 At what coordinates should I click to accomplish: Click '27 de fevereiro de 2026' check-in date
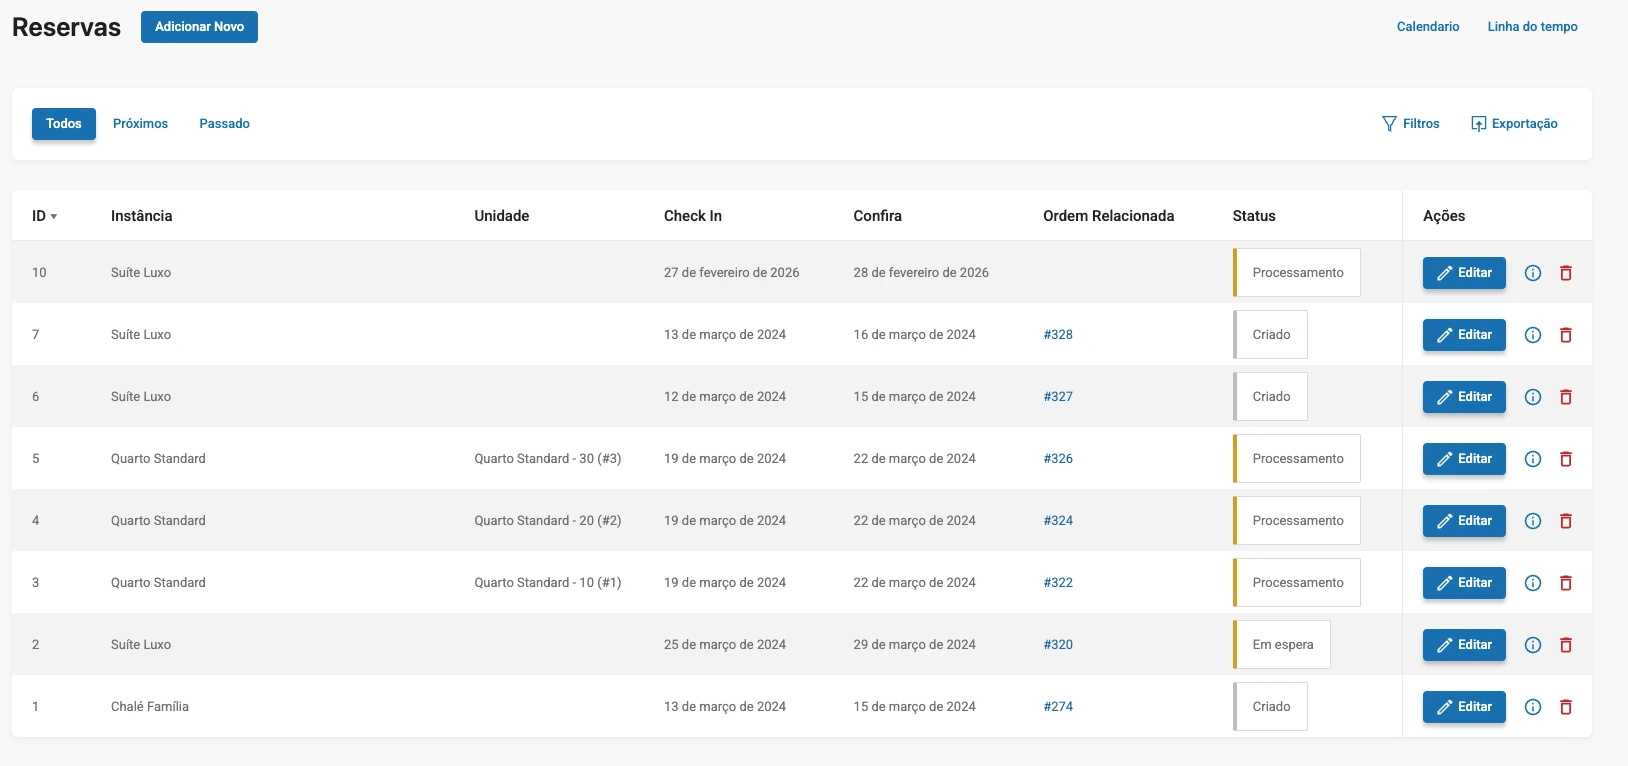coord(732,273)
